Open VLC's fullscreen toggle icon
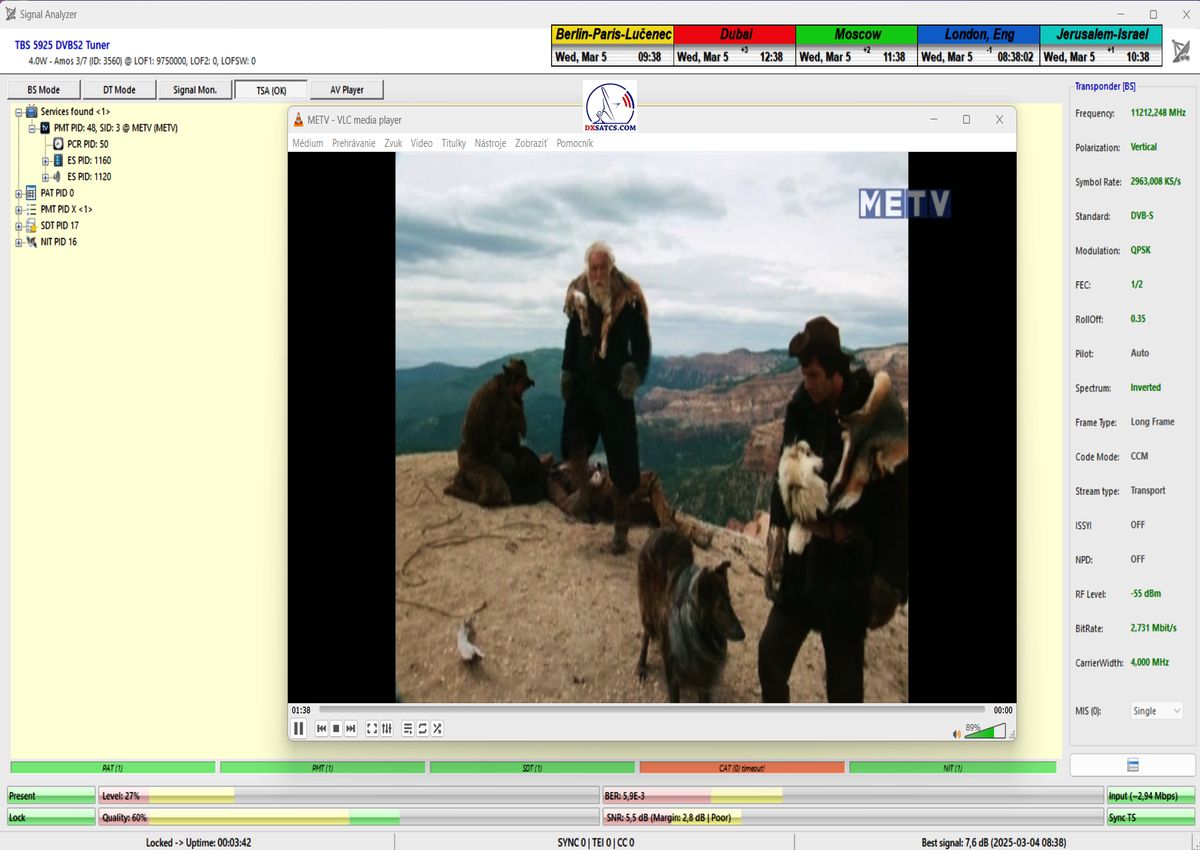 (x=373, y=728)
